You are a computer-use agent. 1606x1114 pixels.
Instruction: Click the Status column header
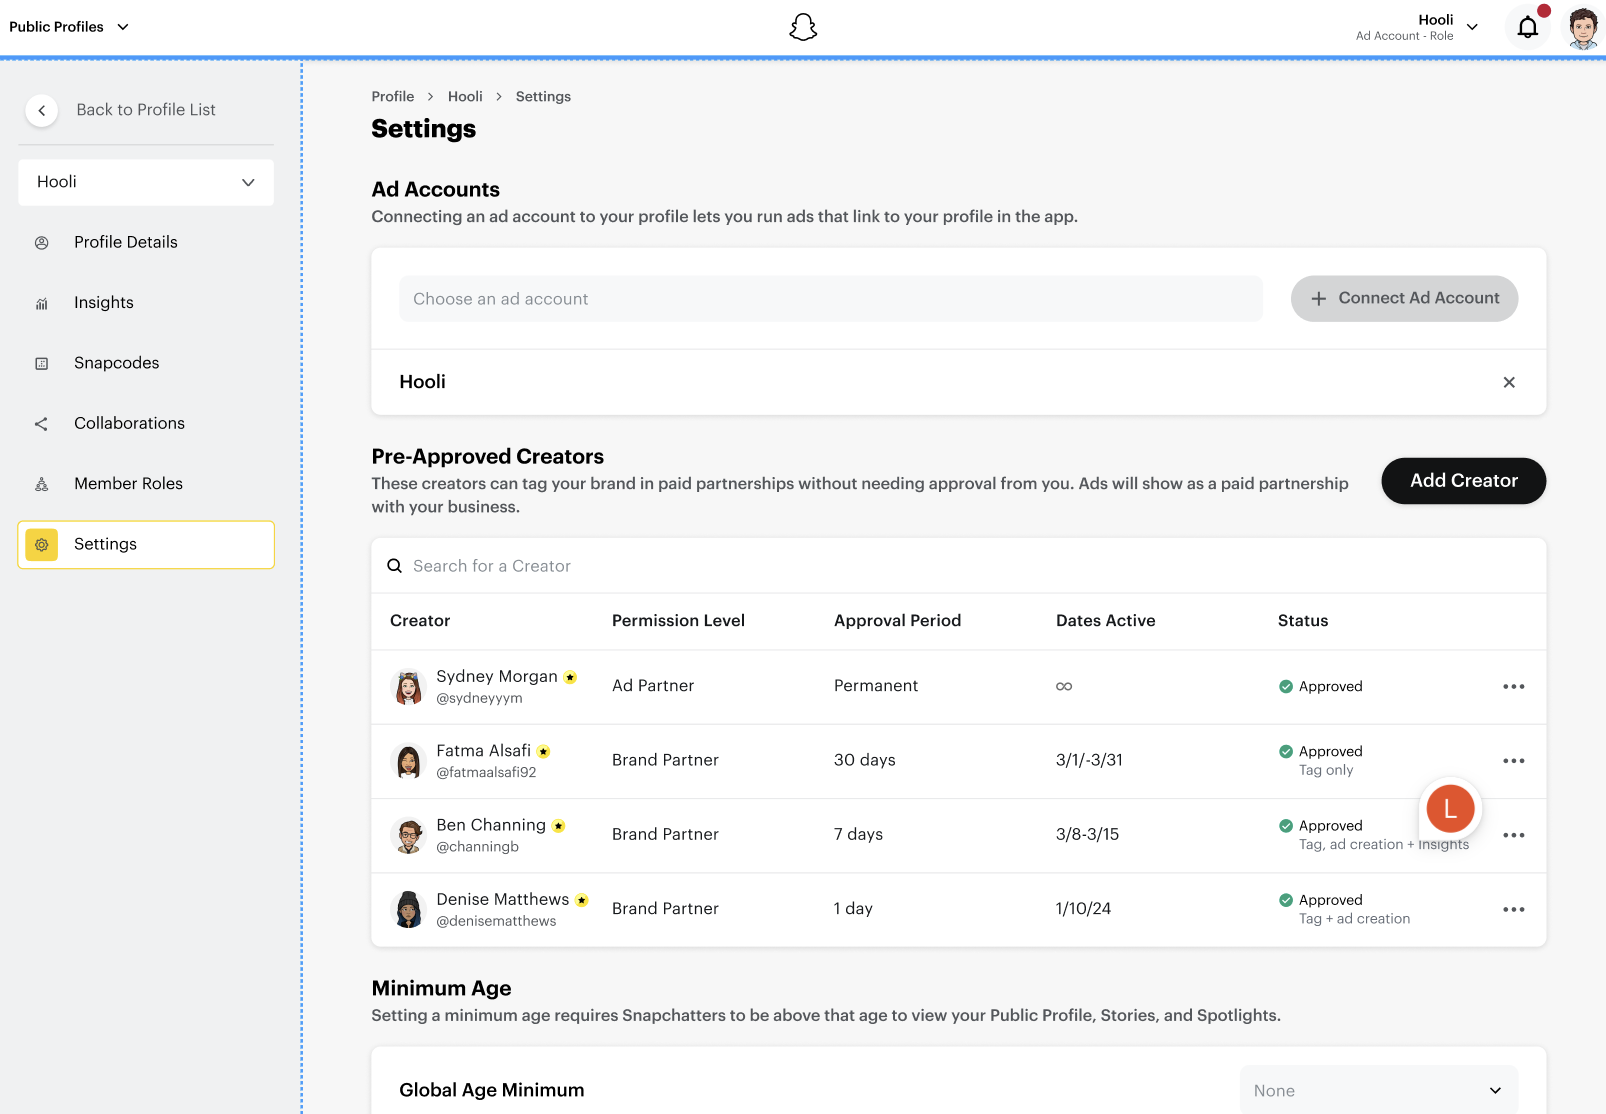click(x=1303, y=621)
